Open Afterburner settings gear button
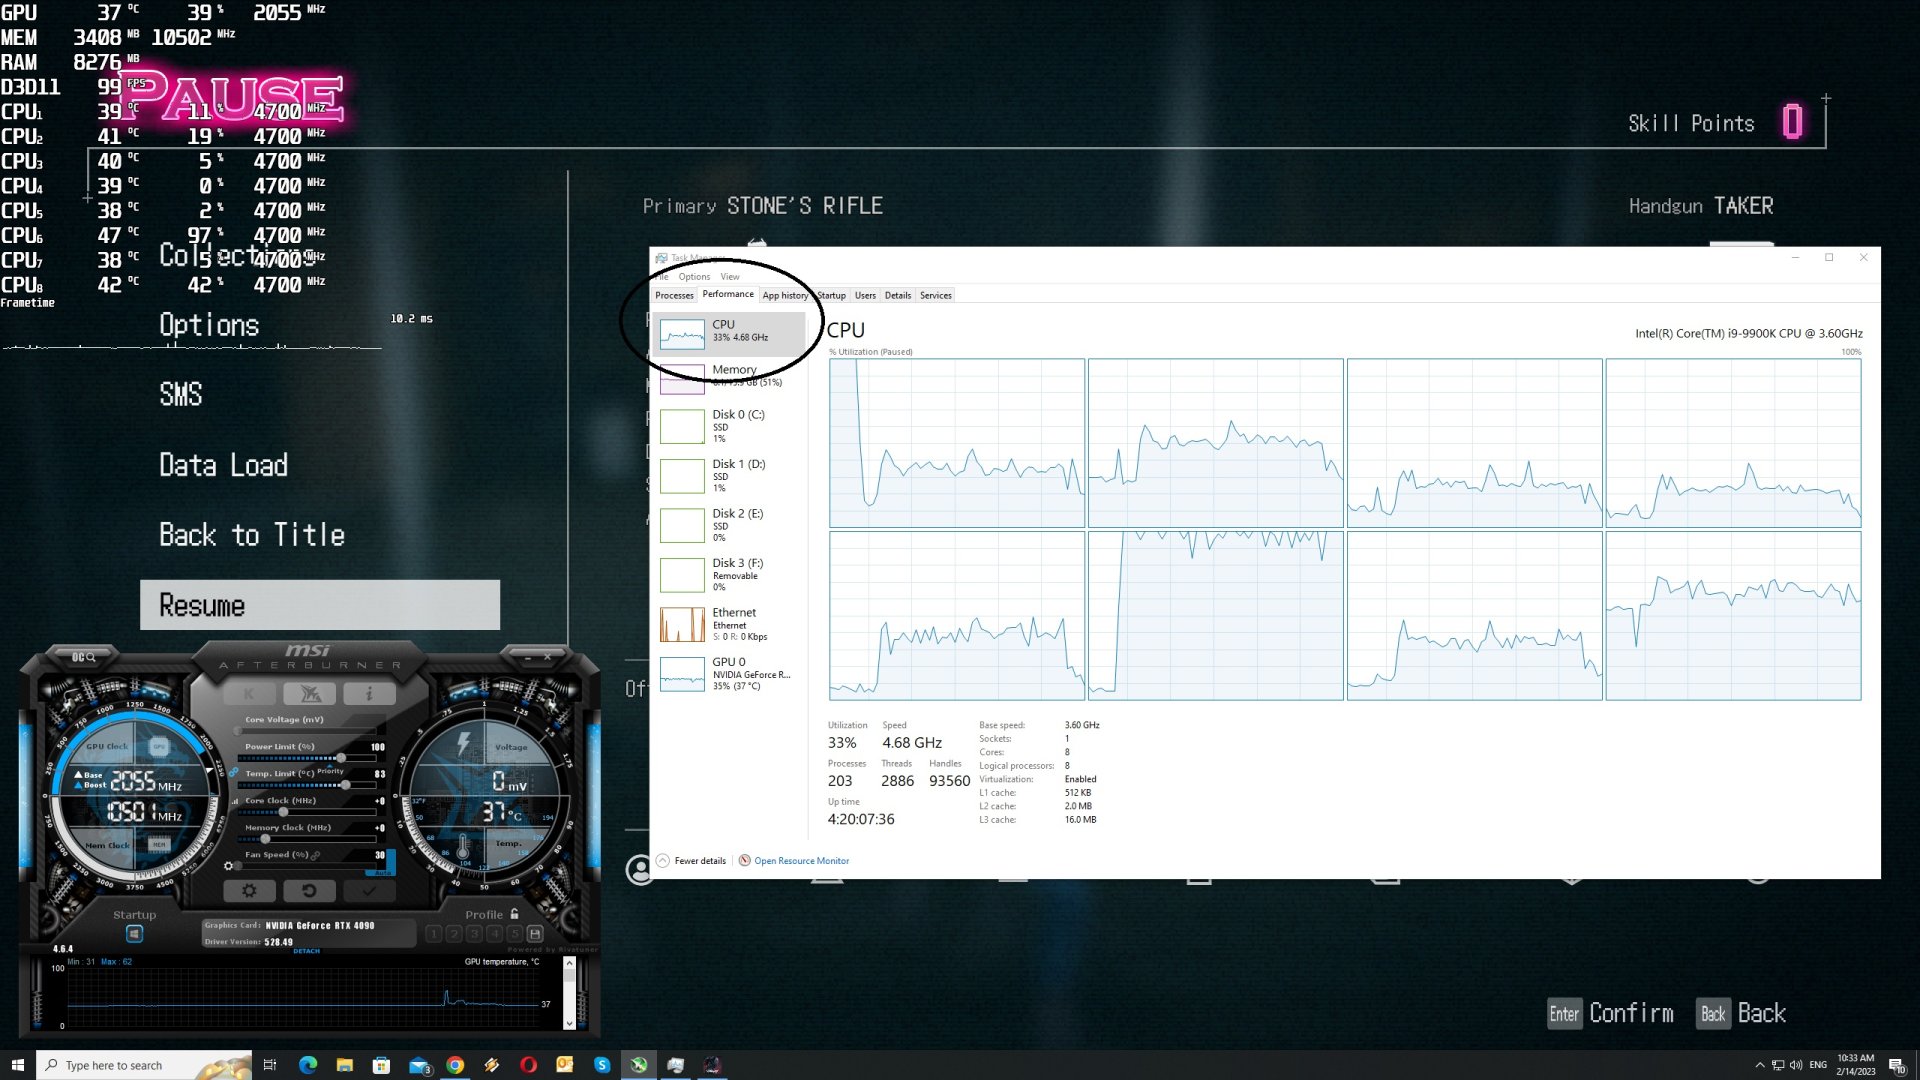Image resolution: width=1920 pixels, height=1080 pixels. click(x=249, y=890)
